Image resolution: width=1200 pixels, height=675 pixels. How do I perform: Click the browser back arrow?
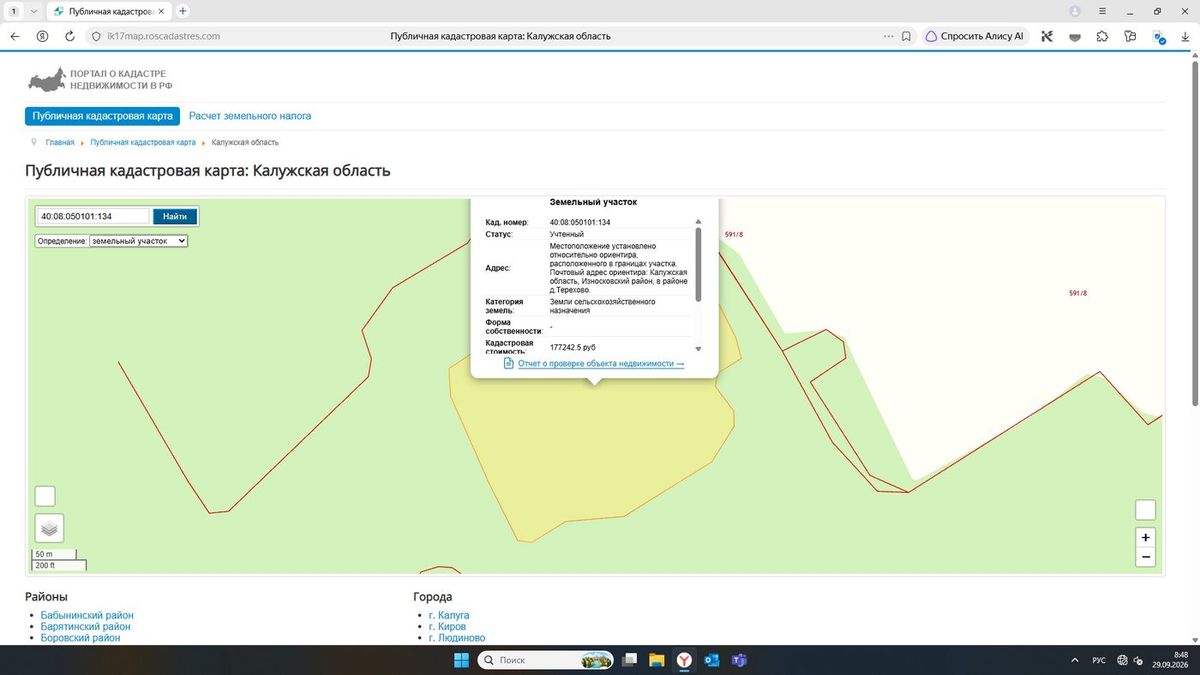point(14,36)
